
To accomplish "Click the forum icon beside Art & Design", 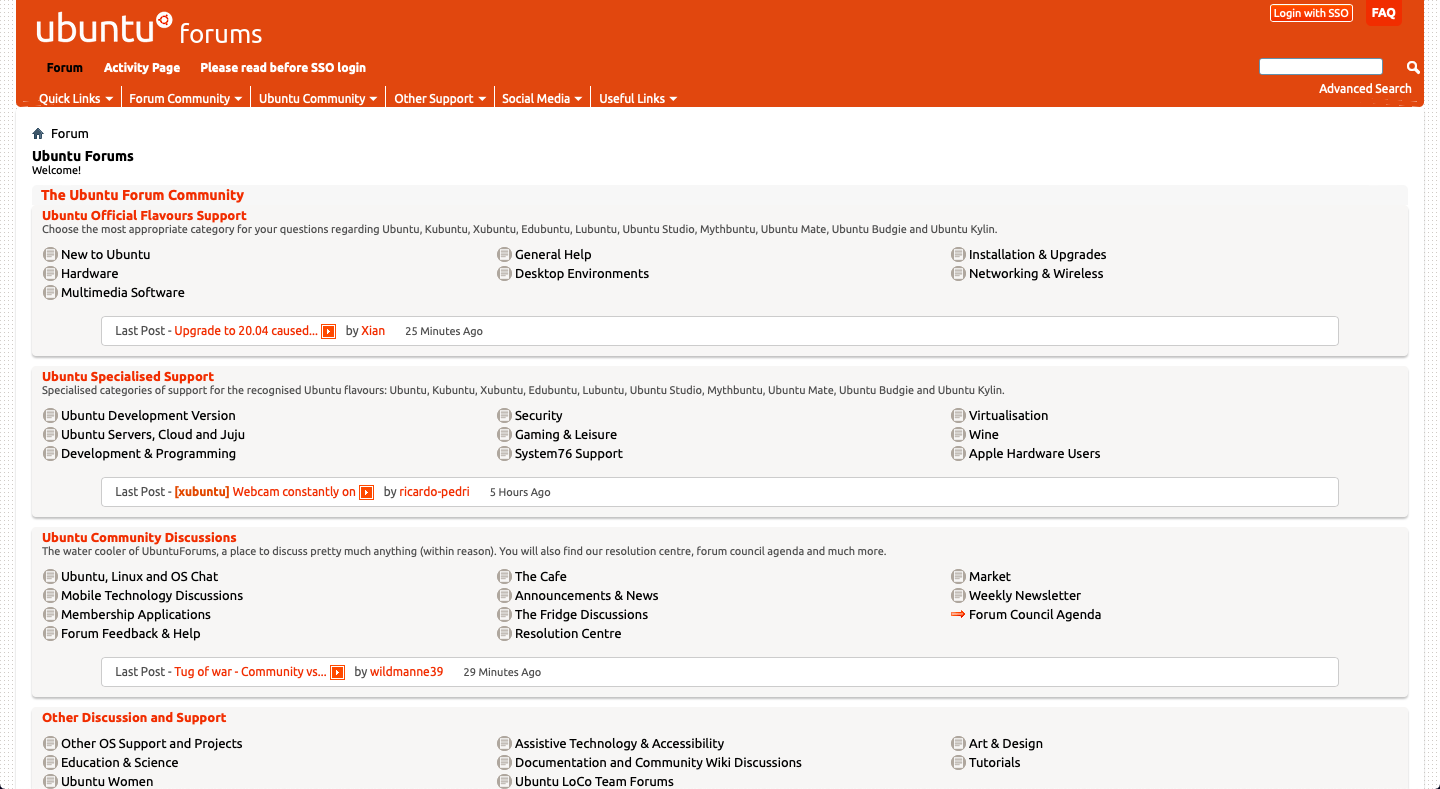I will coord(958,744).
